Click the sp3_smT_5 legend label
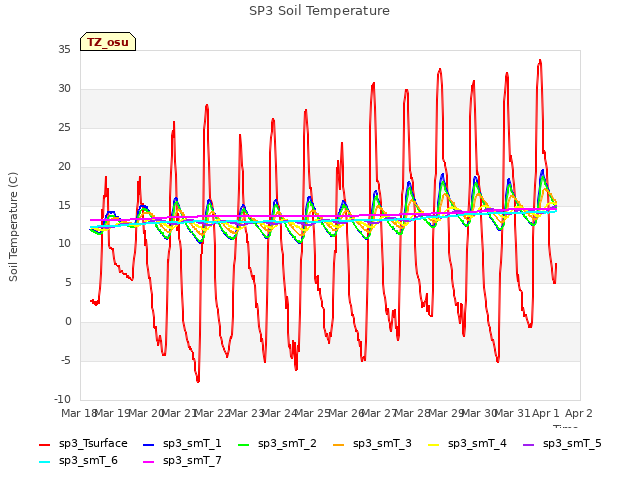 (x=572, y=444)
